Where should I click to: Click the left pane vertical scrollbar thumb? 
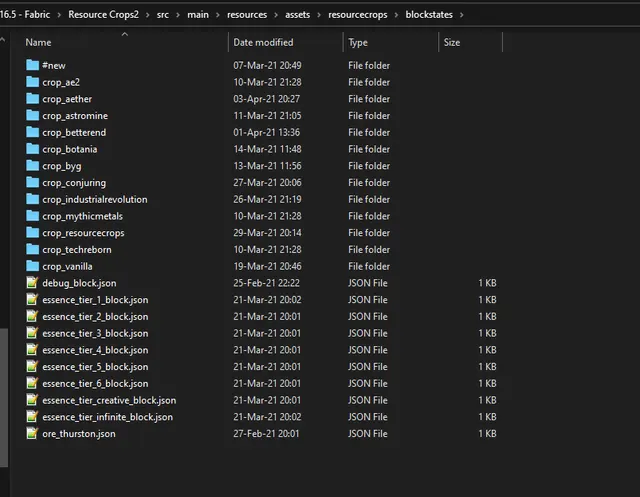(x=4, y=397)
